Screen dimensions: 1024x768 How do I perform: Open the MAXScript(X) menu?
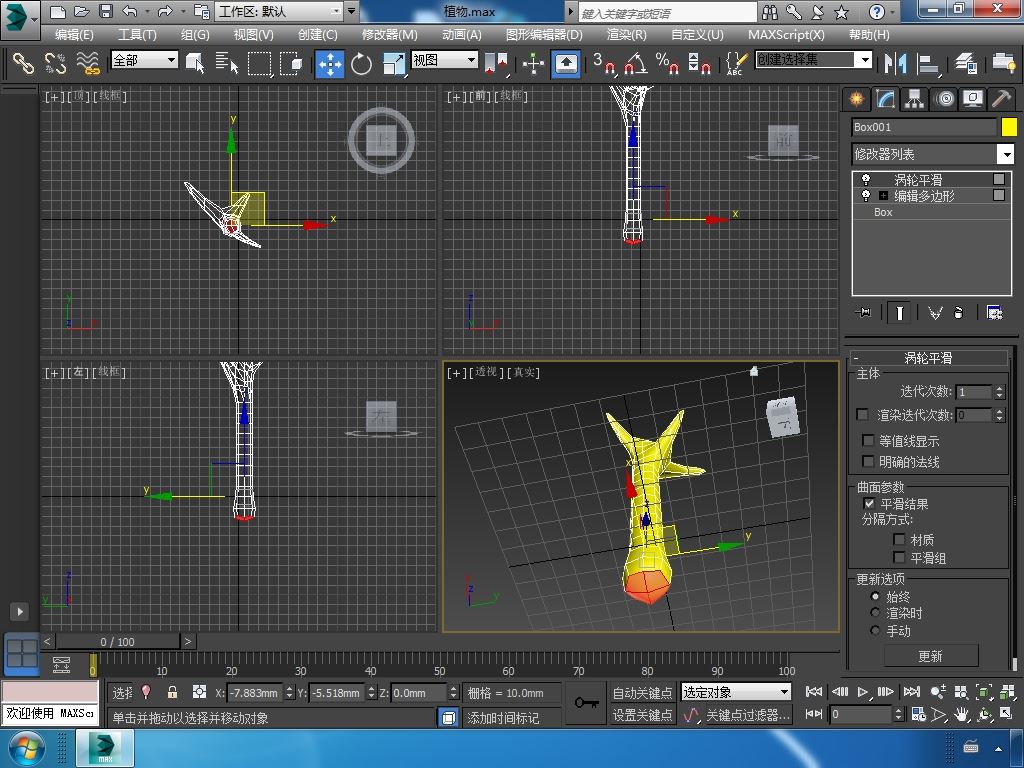[786, 35]
